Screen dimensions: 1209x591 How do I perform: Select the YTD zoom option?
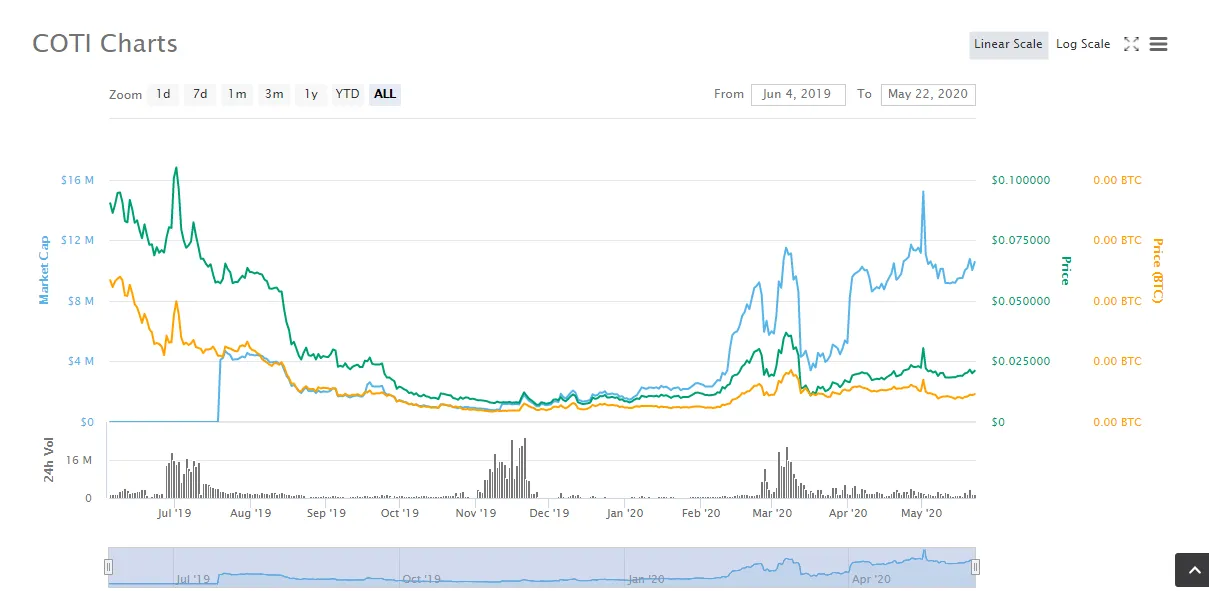coord(347,94)
